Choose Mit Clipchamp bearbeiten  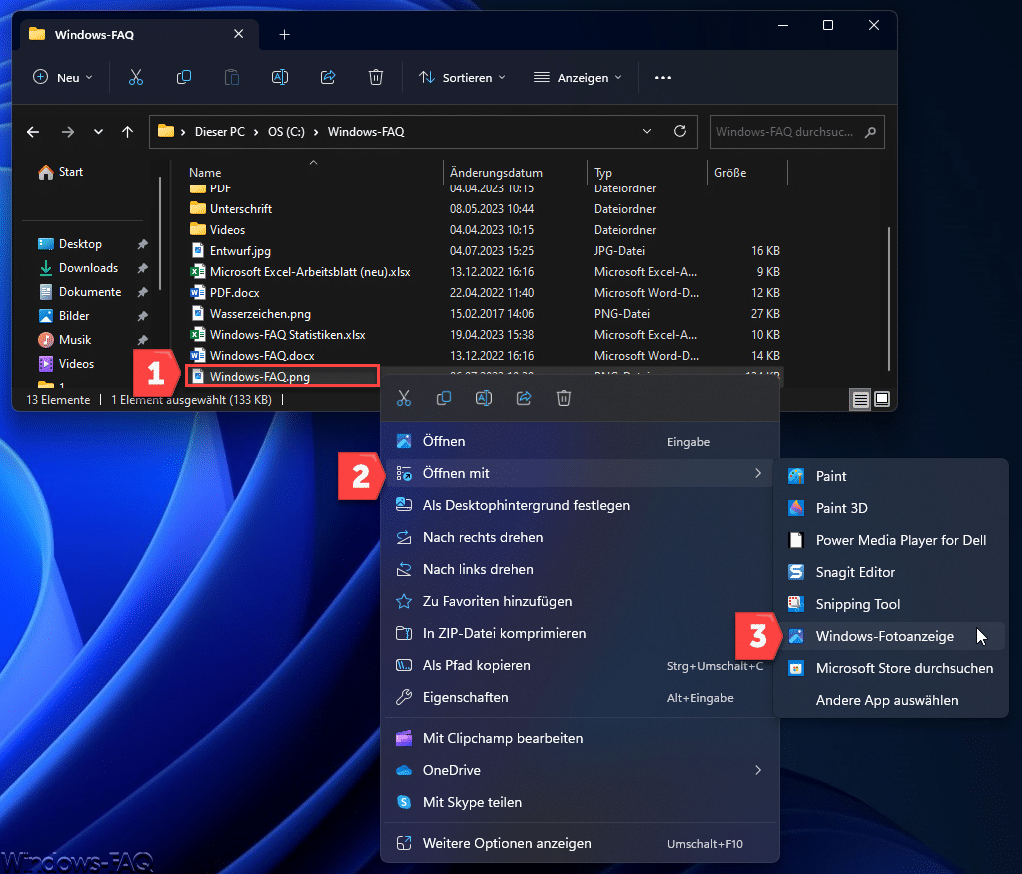click(580, 738)
